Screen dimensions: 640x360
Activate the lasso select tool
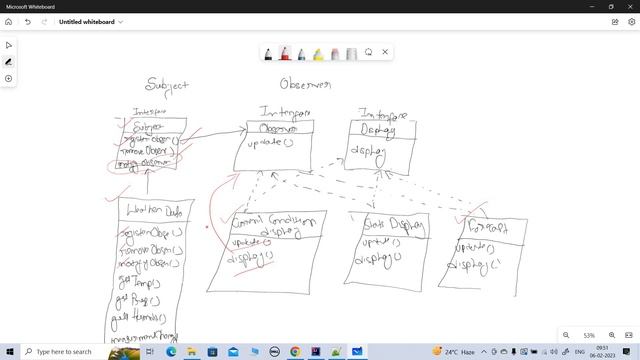pos(369,52)
